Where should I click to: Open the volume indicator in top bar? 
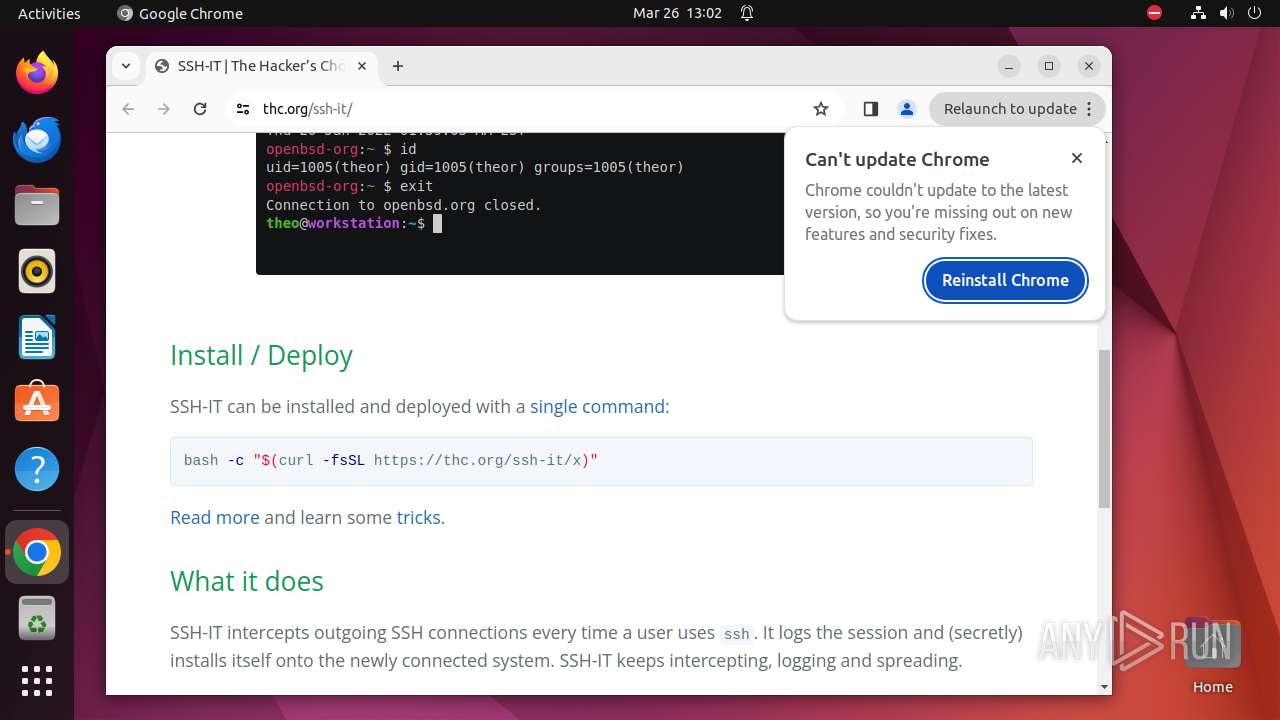pyautogui.click(x=1226, y=13)
